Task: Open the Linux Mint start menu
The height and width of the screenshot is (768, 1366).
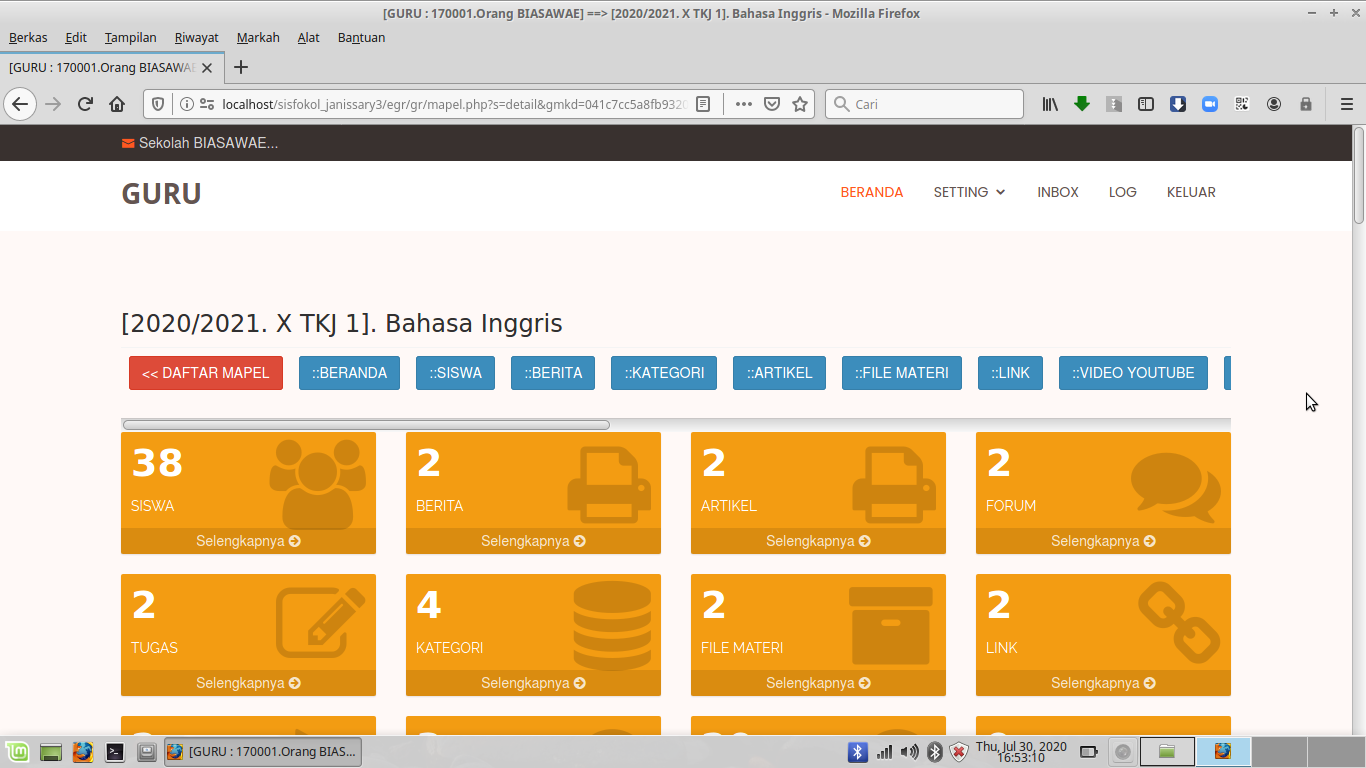Action: coord(17,751)
